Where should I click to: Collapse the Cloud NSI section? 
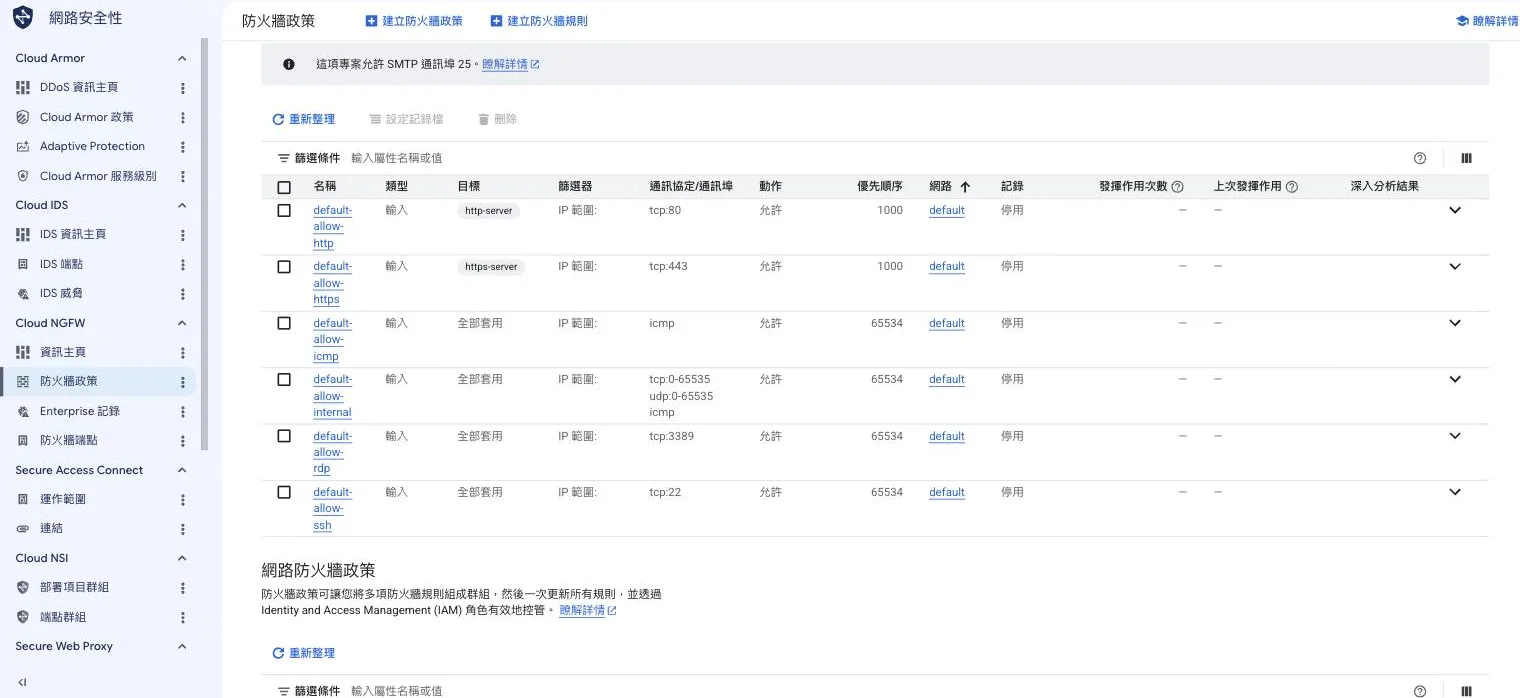182,558
